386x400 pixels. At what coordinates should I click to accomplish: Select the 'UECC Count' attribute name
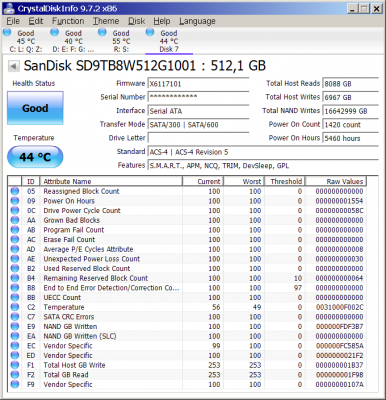coord(62,297)
